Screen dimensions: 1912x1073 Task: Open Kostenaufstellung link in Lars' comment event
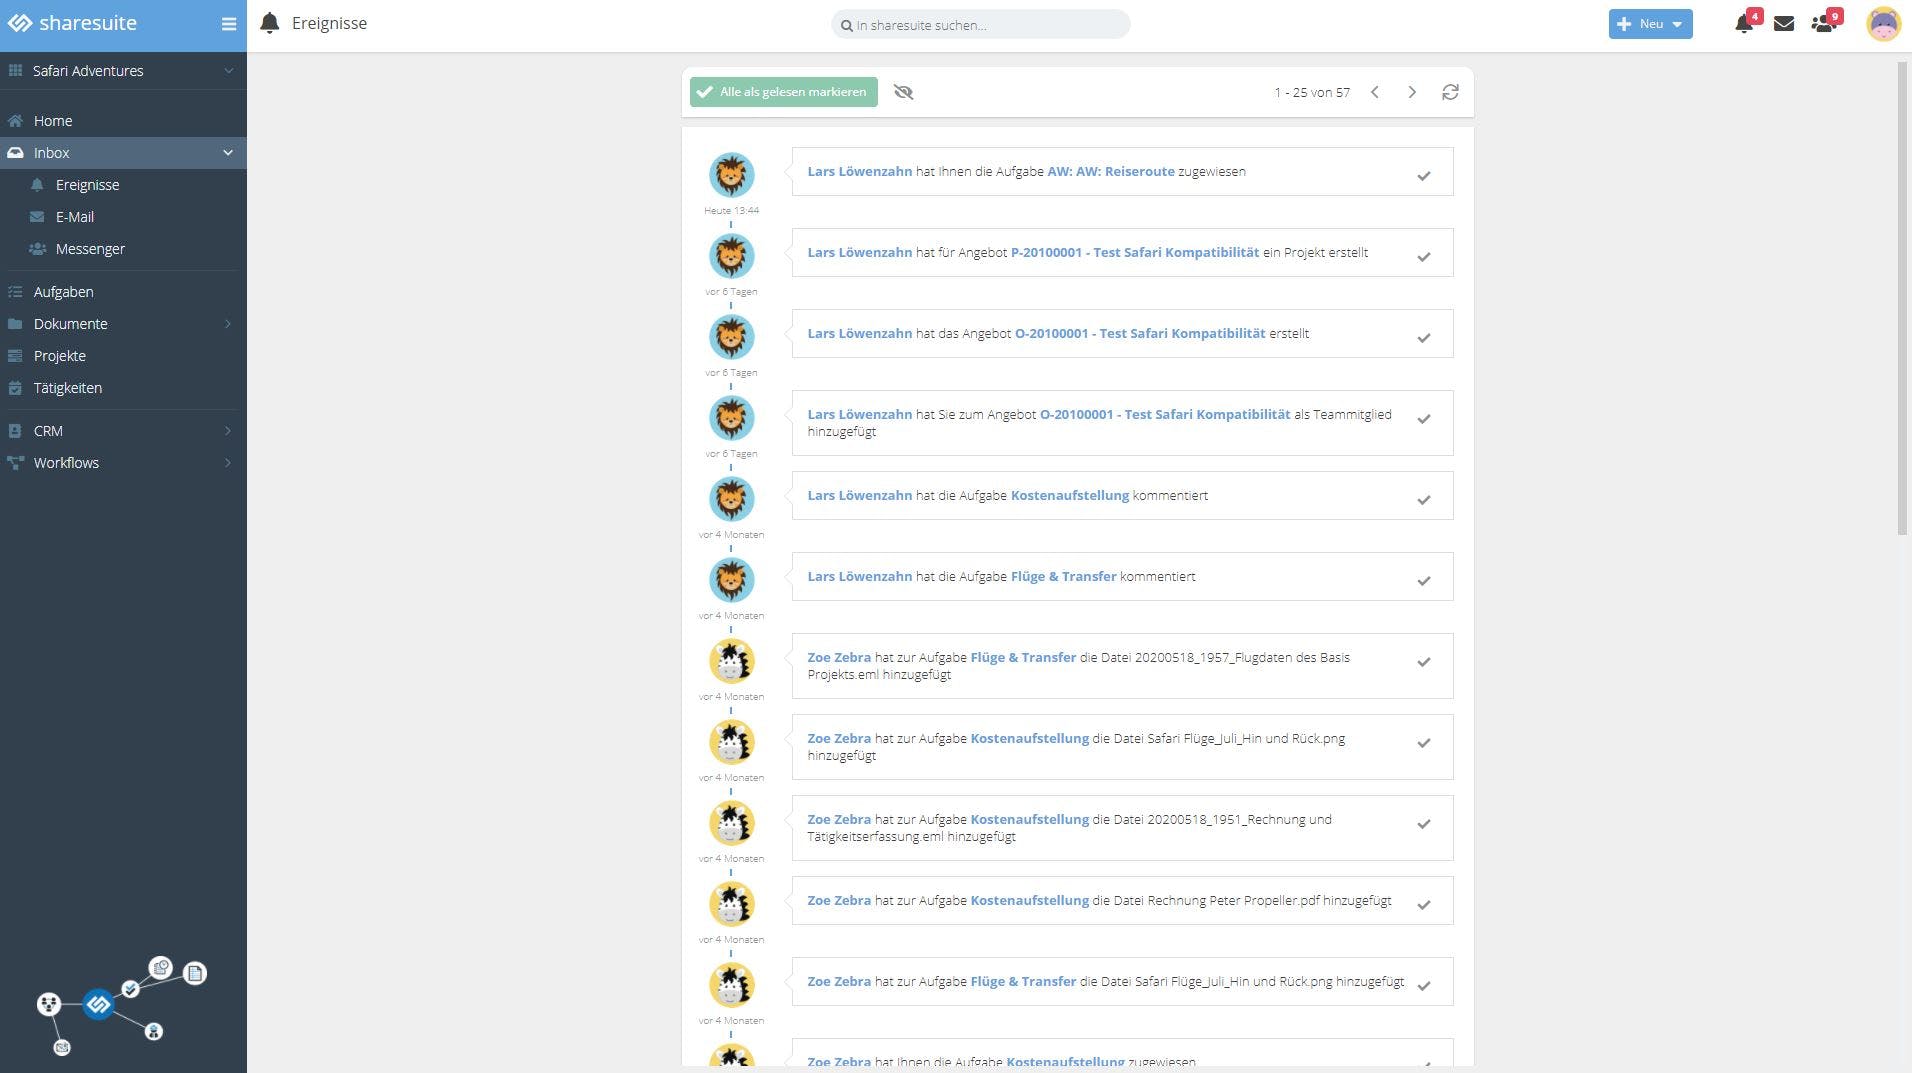pyautogui.click(x=1070, y=496)
